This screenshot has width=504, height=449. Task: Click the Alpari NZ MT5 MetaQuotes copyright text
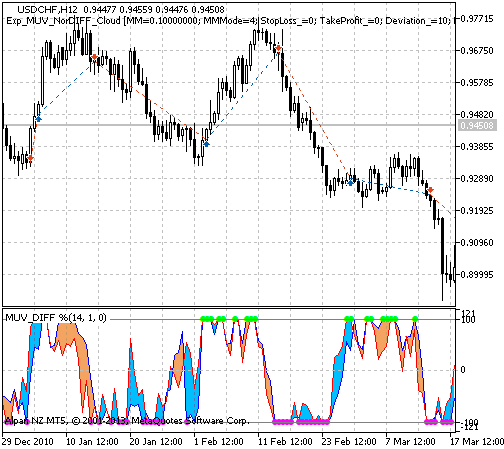(x=127, y=421)
